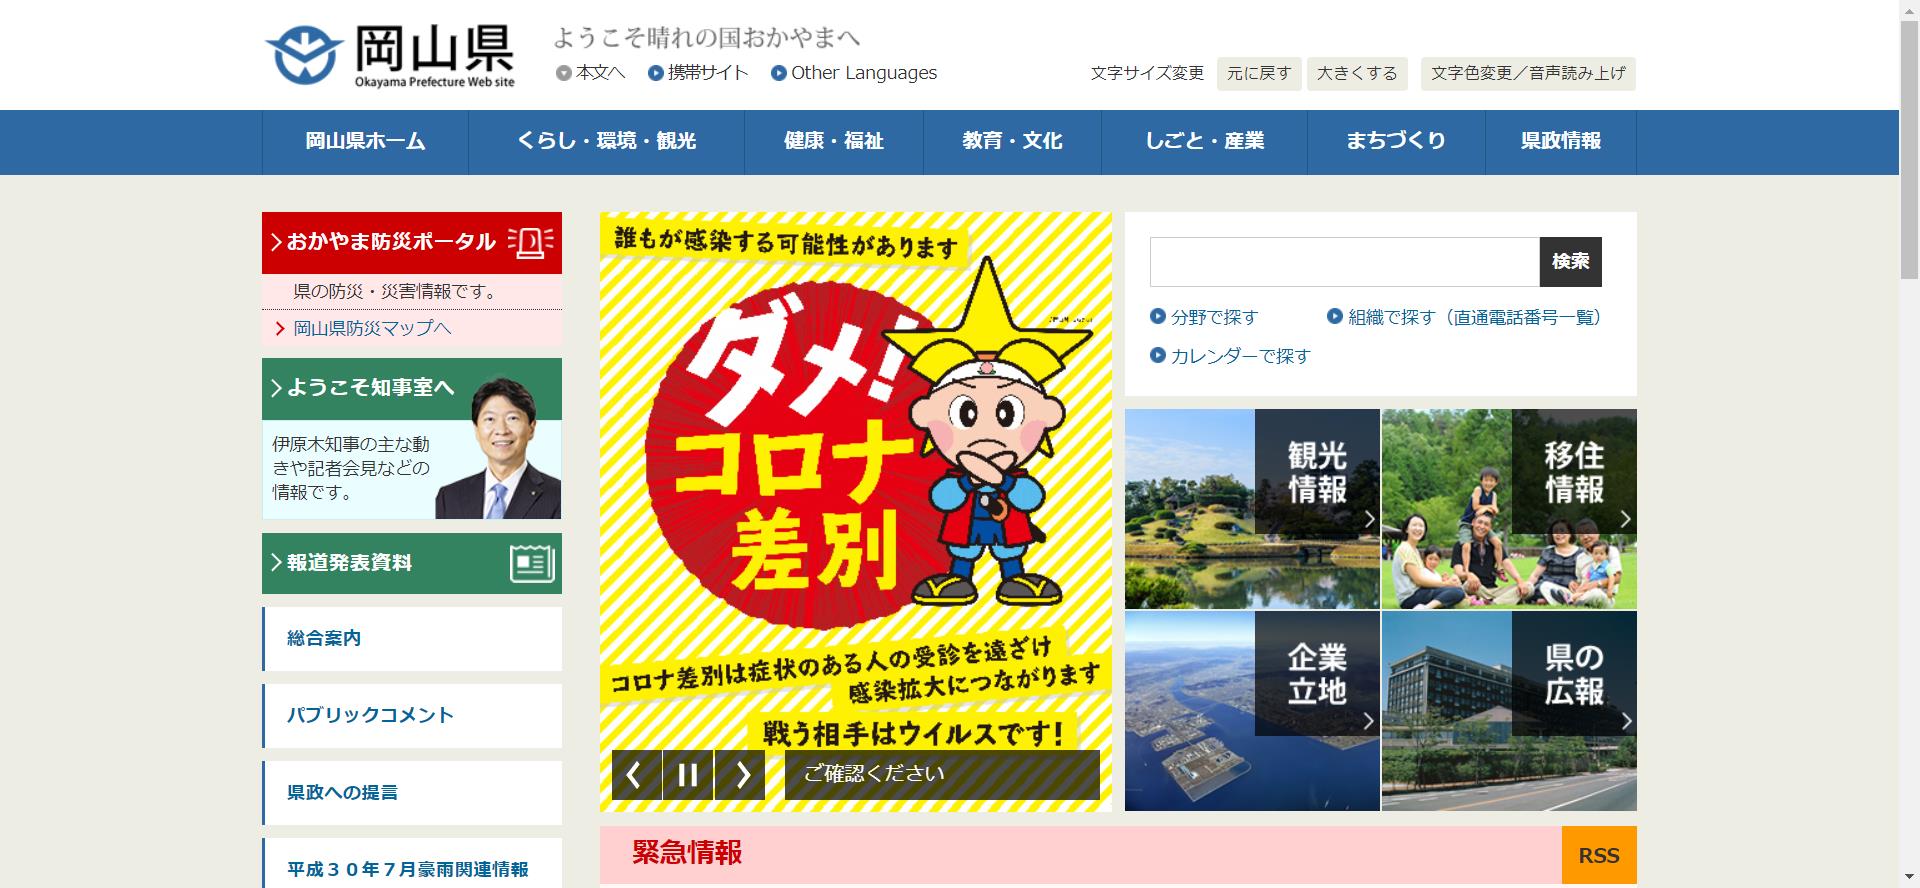The height and width of the screenshot is (888, 1920).
Task: Click the siren icon on 防災ポータル banner
Action: pos(530,242)
